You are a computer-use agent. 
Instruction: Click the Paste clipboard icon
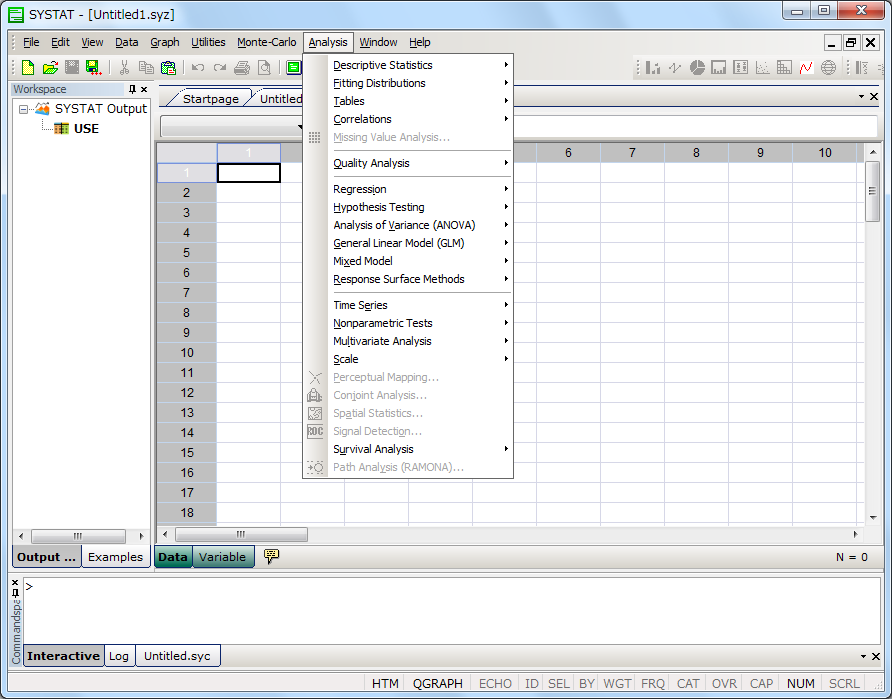(x=168, y=68)
